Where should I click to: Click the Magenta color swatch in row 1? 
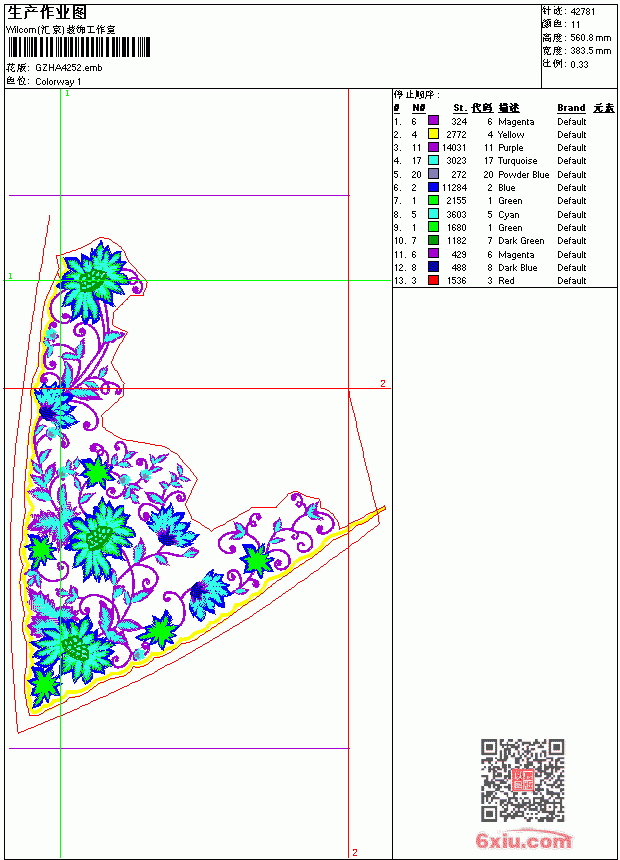(x=433, y=121)
